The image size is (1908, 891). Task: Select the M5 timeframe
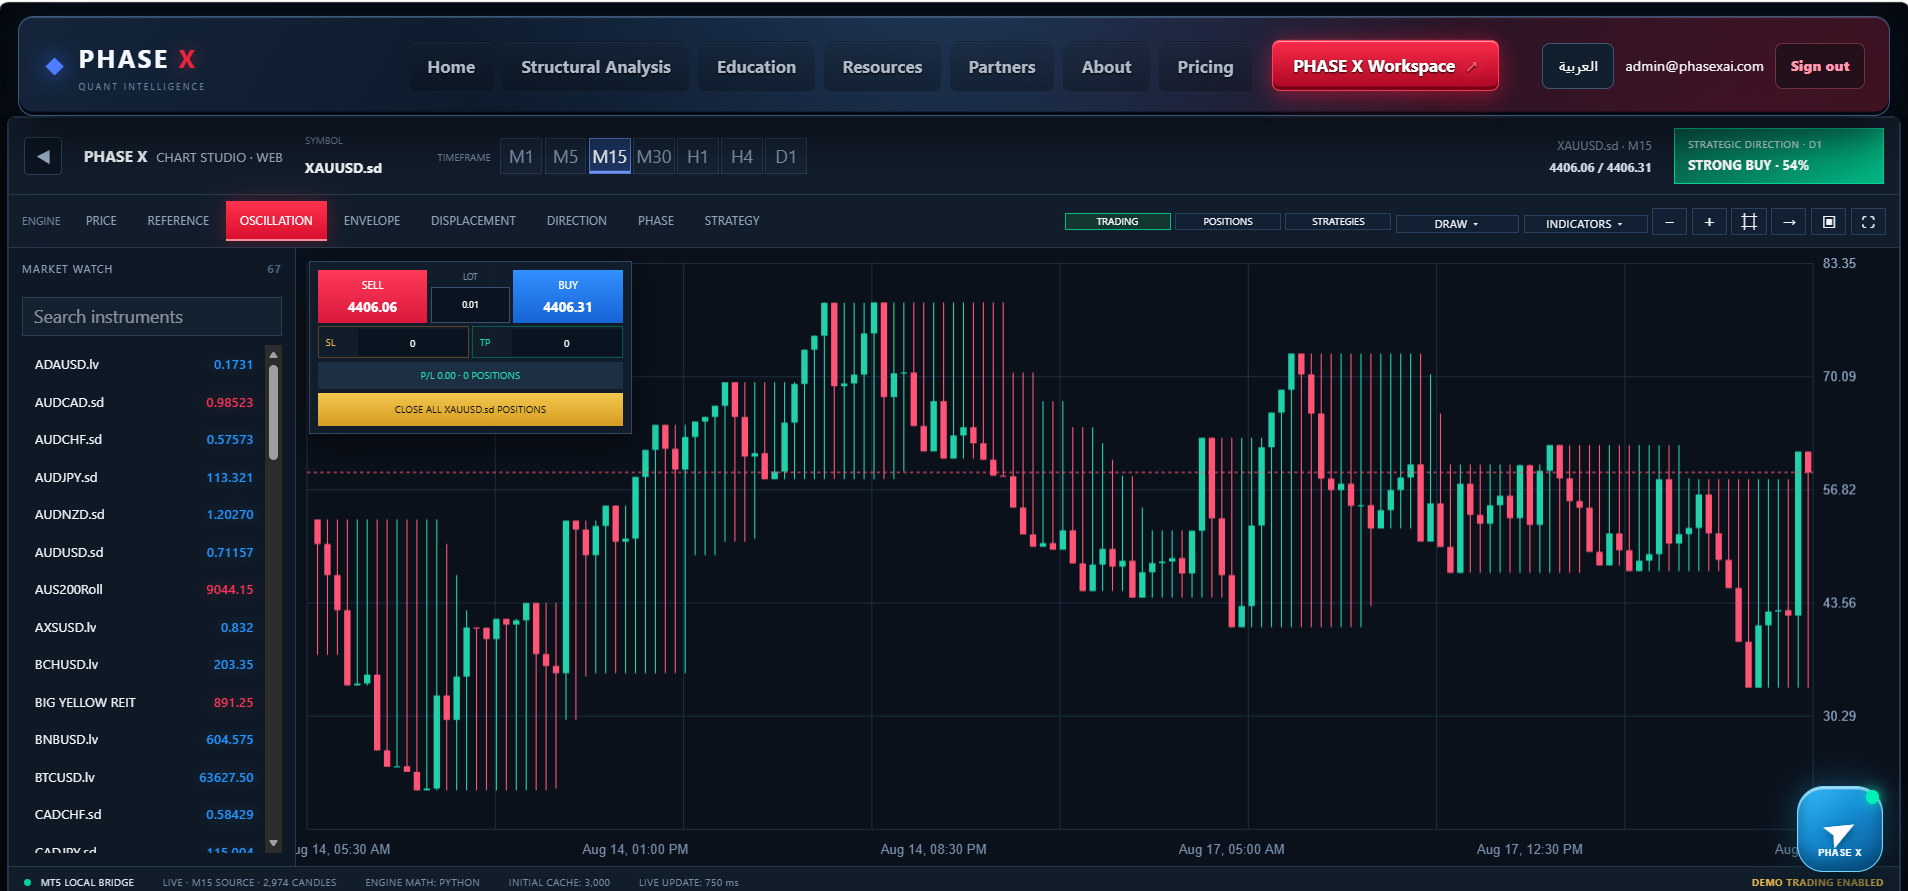point(565,157)
